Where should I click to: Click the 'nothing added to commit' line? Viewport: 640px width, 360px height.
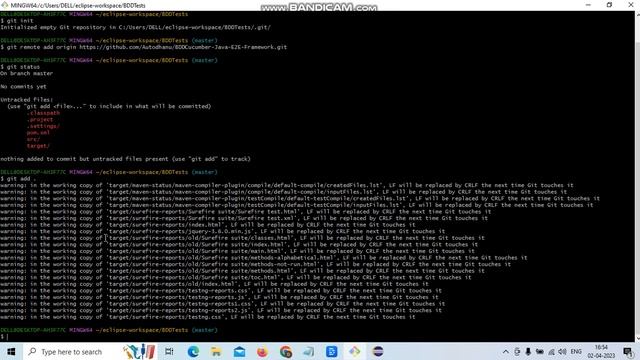click(125, 159)
